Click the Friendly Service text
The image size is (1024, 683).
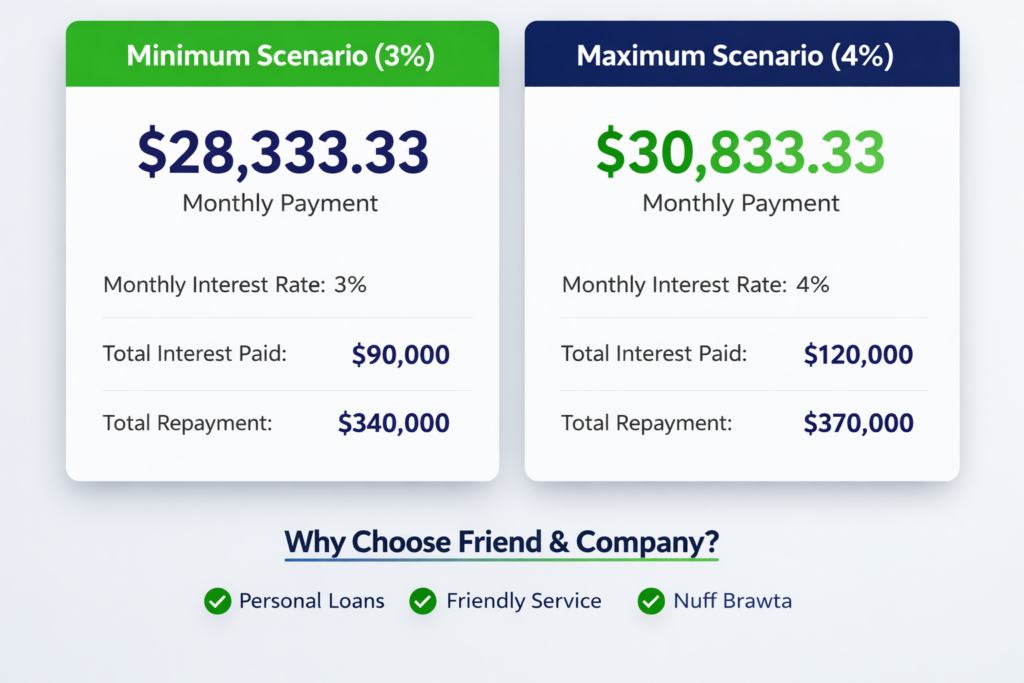click(523, 601)
